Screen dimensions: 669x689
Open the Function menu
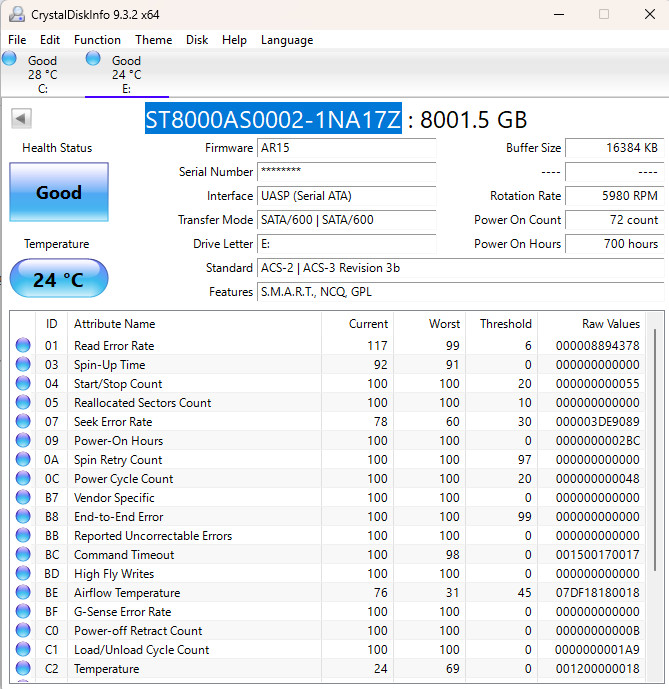[x=97, y=40]
